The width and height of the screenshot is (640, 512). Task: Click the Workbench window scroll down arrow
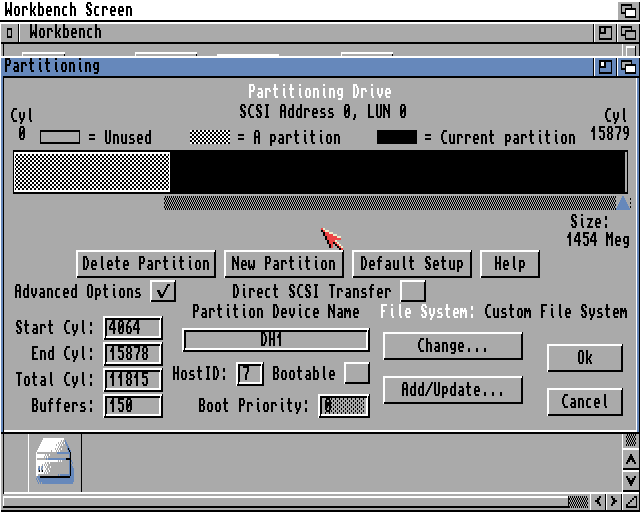(630, 482)
